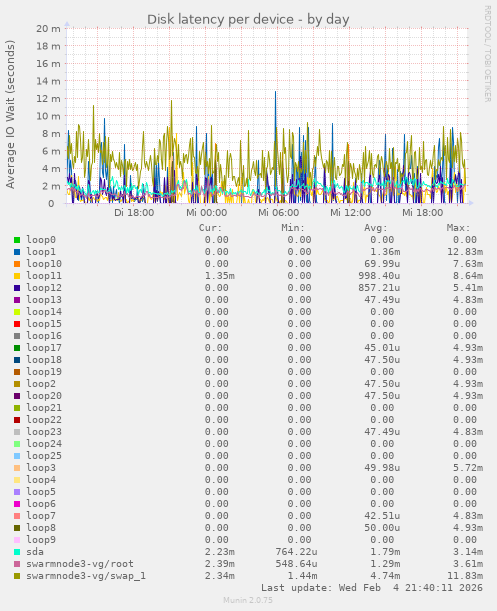Click the loop3 max value 5.72m

click(468, 468)
